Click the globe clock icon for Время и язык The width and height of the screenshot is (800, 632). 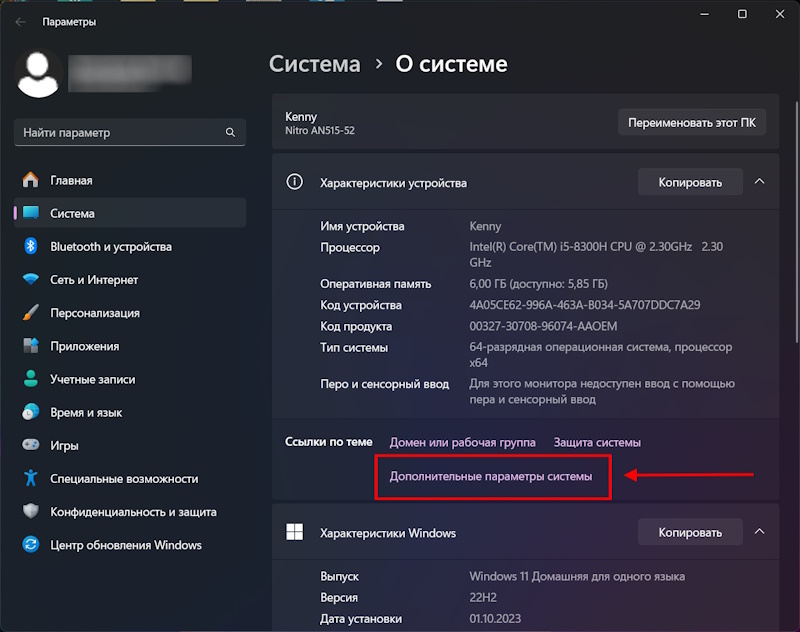pos(31,412)
